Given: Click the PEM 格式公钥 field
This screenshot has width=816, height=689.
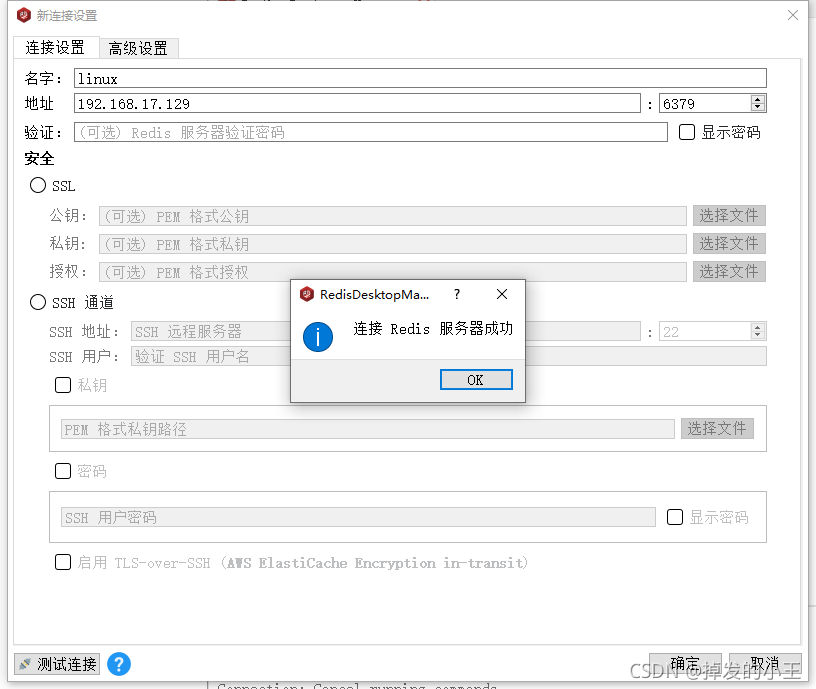Looking at the screenshot, I should coord(393,215).
